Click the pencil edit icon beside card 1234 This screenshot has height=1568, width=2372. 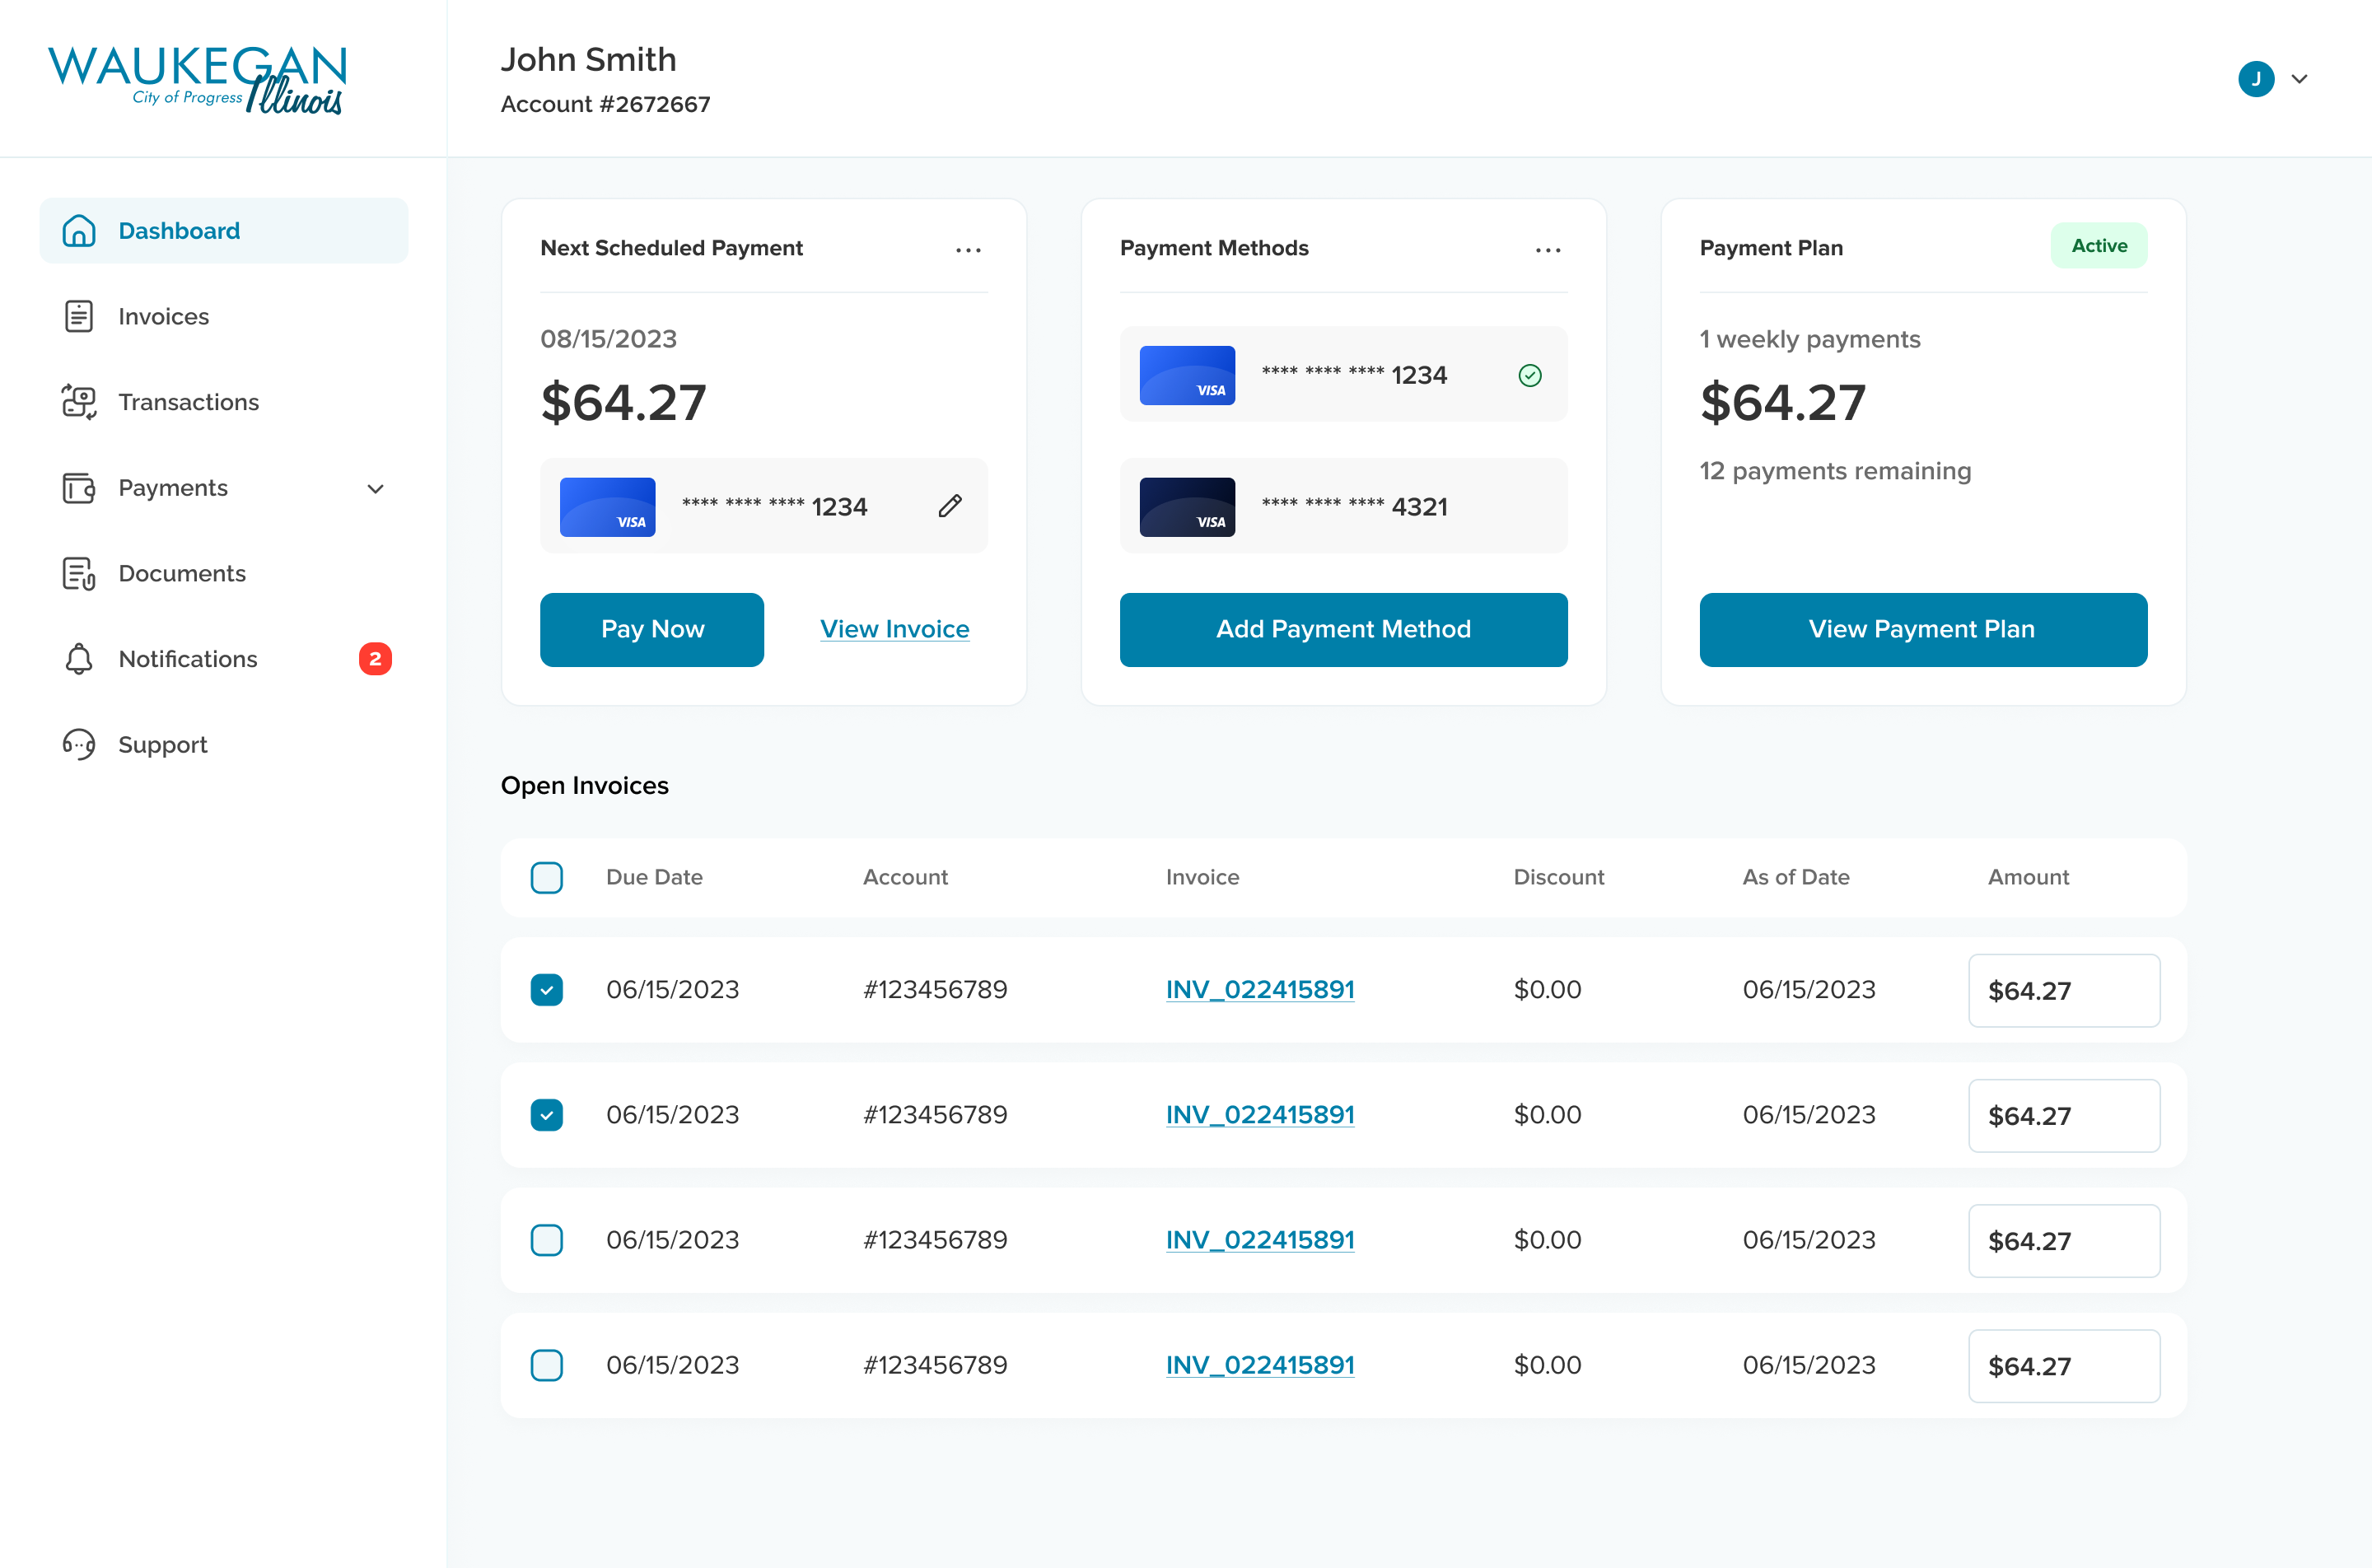950,506
